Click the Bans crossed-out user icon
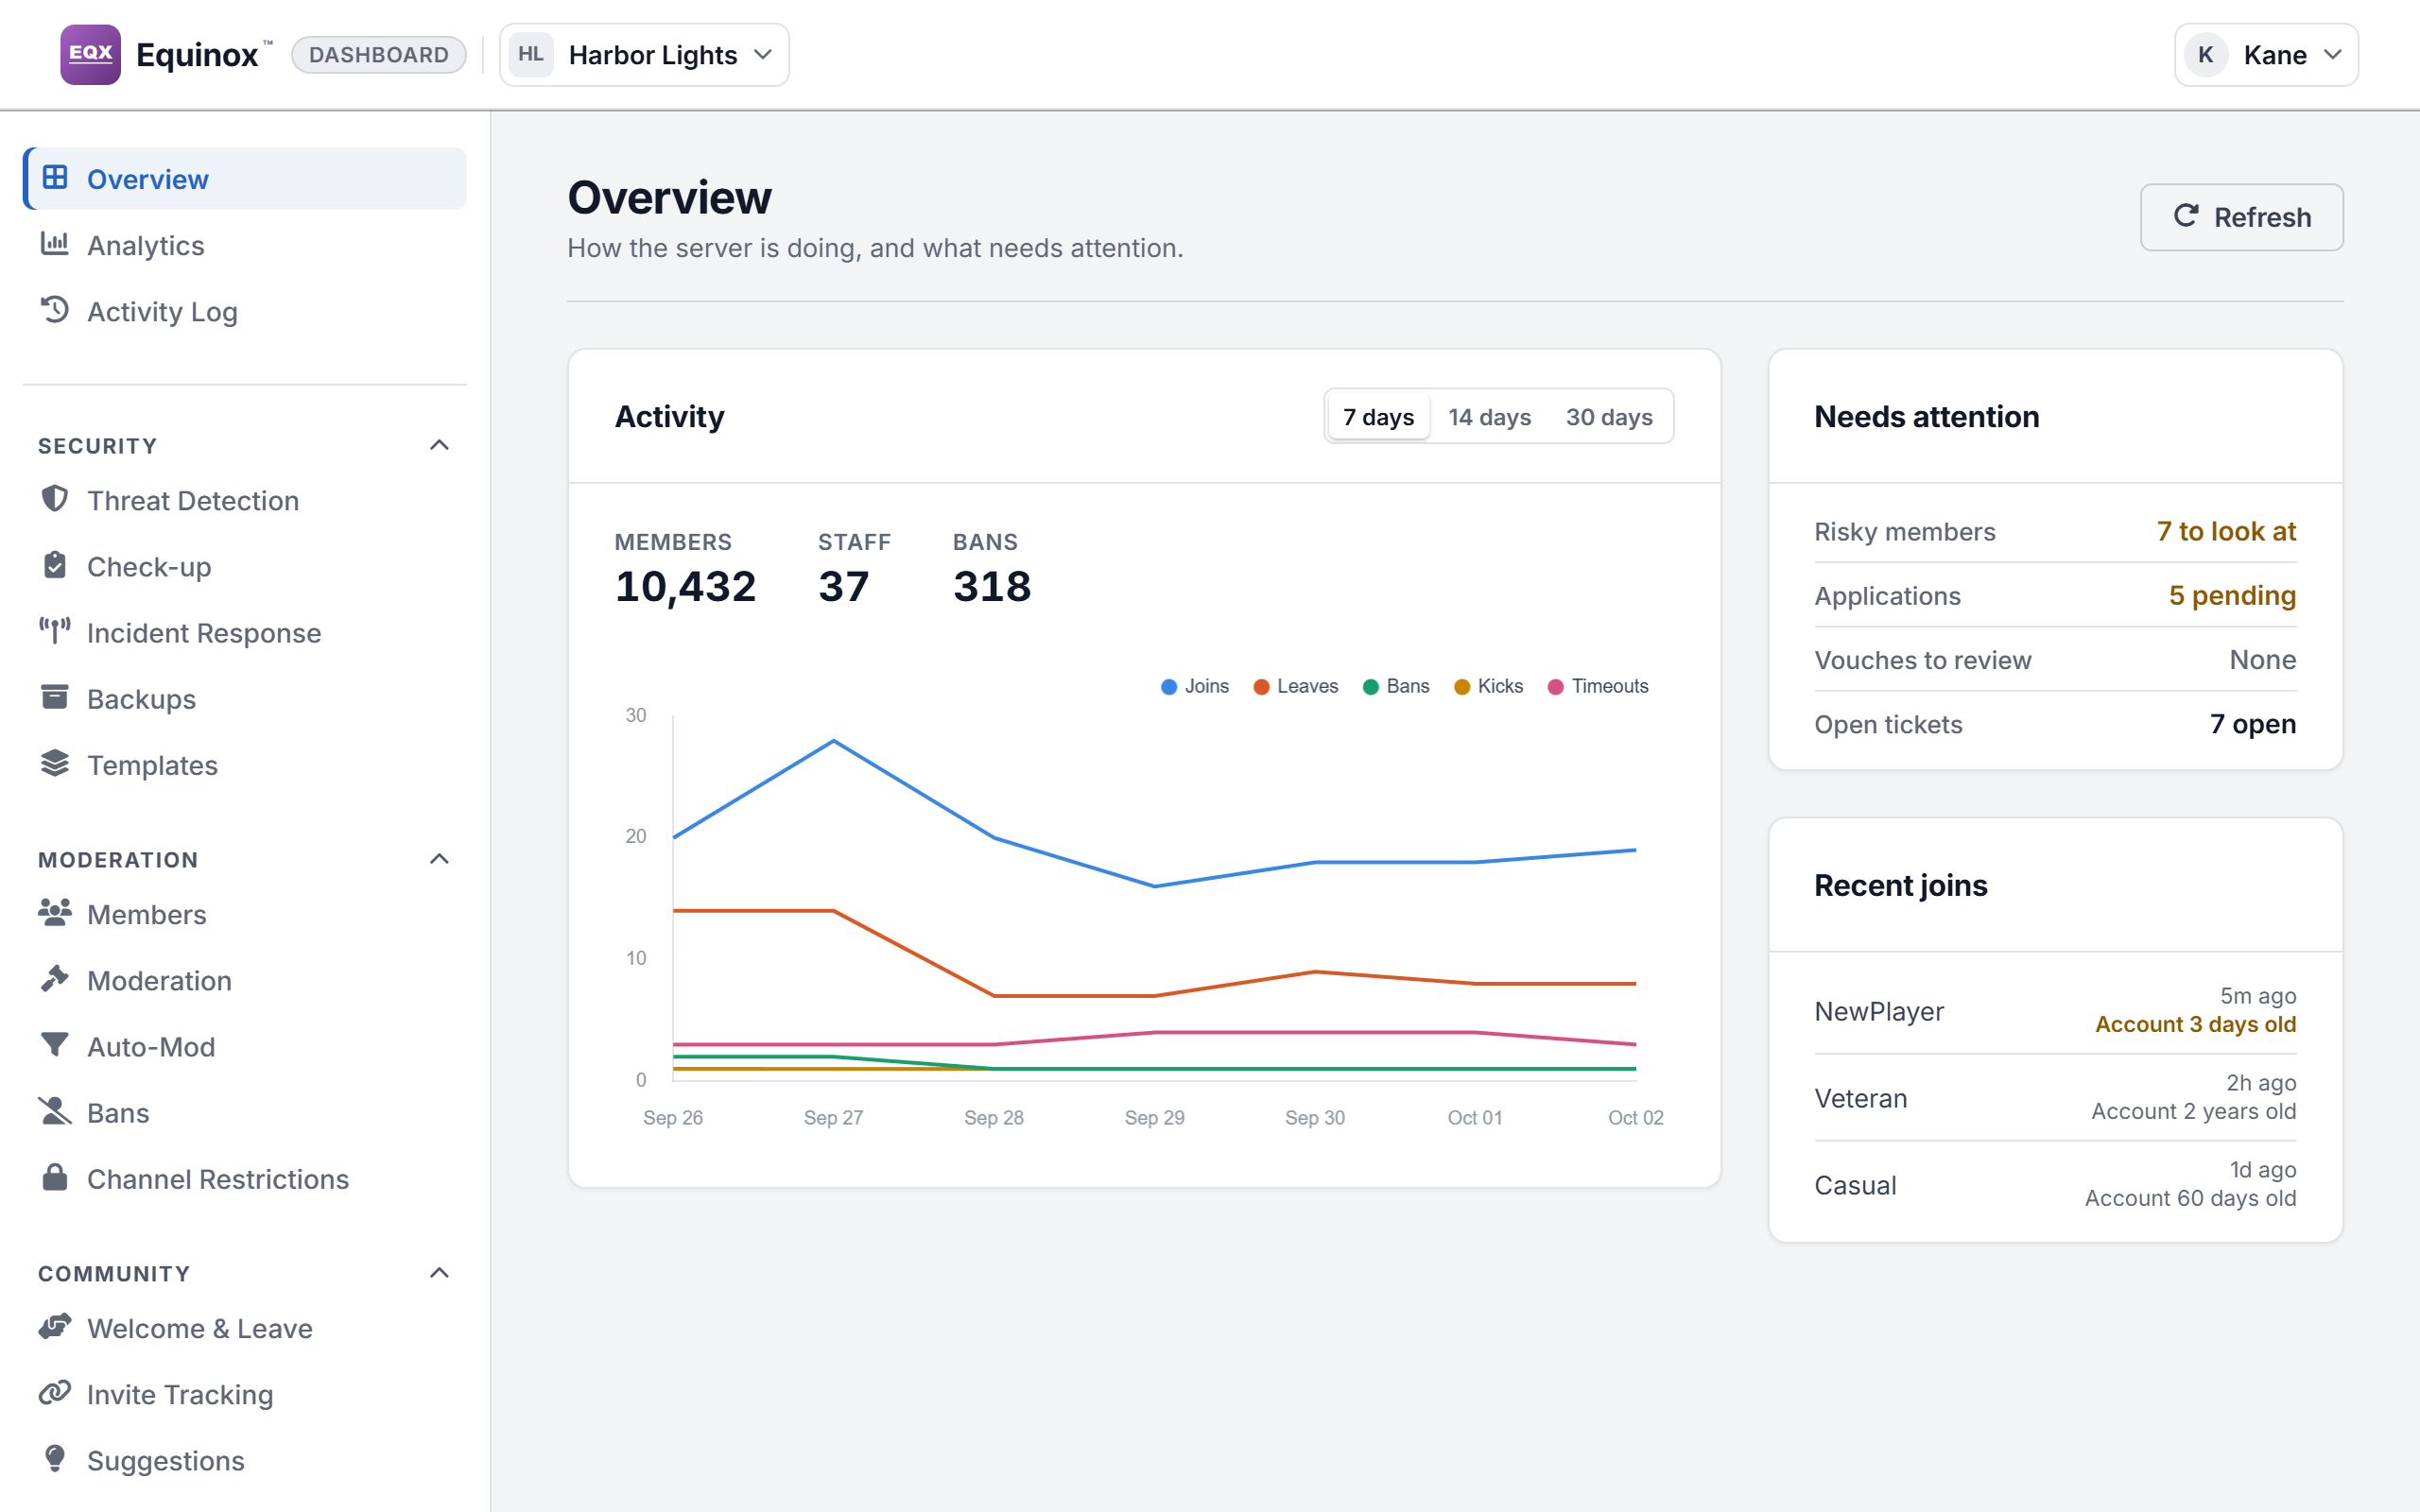 (x=55, y=1110)
